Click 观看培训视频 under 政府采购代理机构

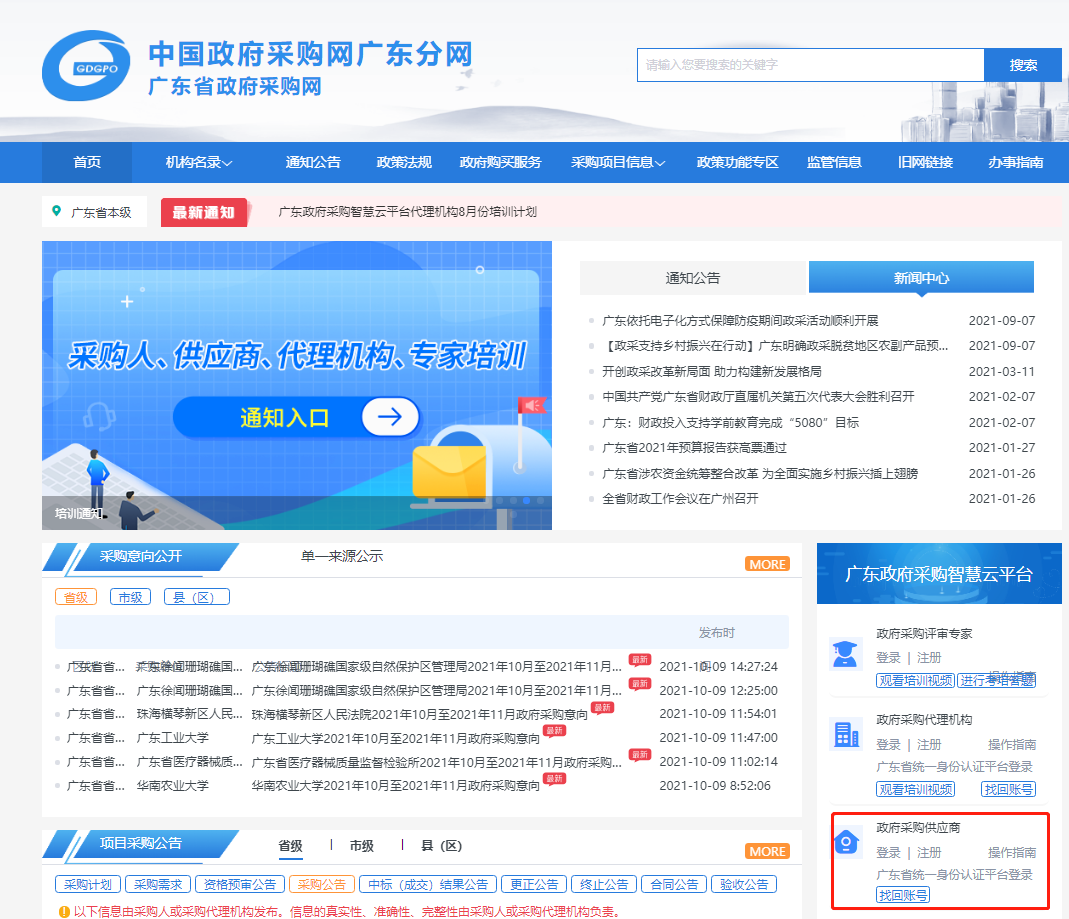(x=915, y=789)
